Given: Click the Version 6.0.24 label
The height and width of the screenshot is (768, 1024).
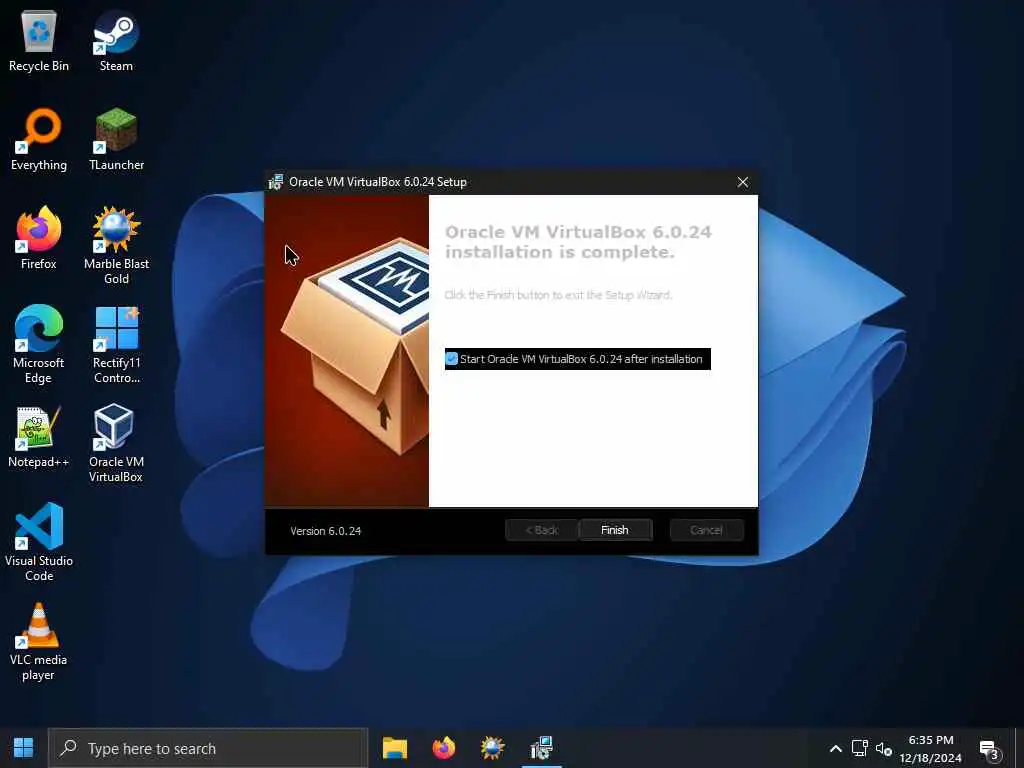Looking at the screenshot, I should 325,531.
